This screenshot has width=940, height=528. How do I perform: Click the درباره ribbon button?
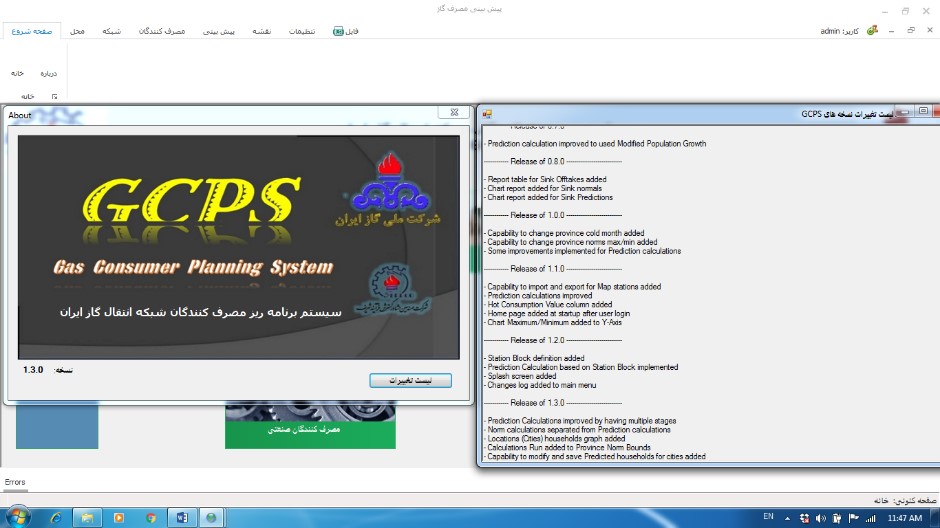[49, 73]
